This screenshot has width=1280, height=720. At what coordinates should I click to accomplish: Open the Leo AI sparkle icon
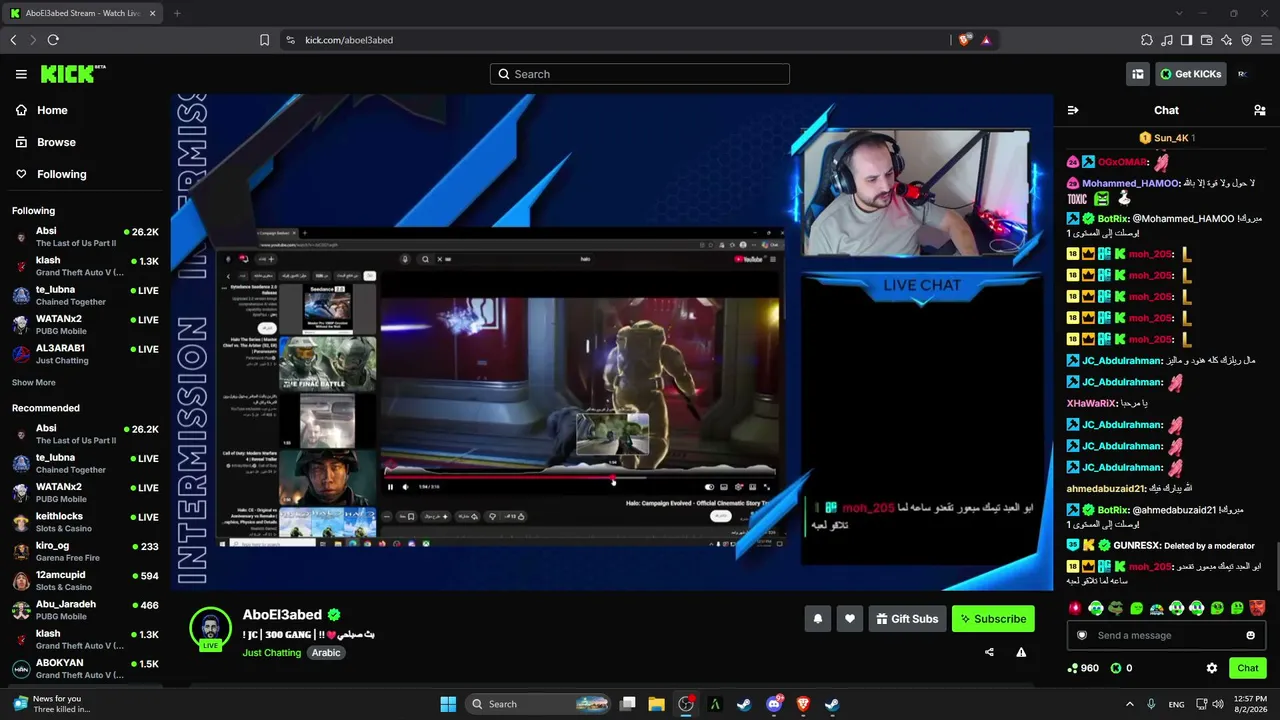point(1227,40)
